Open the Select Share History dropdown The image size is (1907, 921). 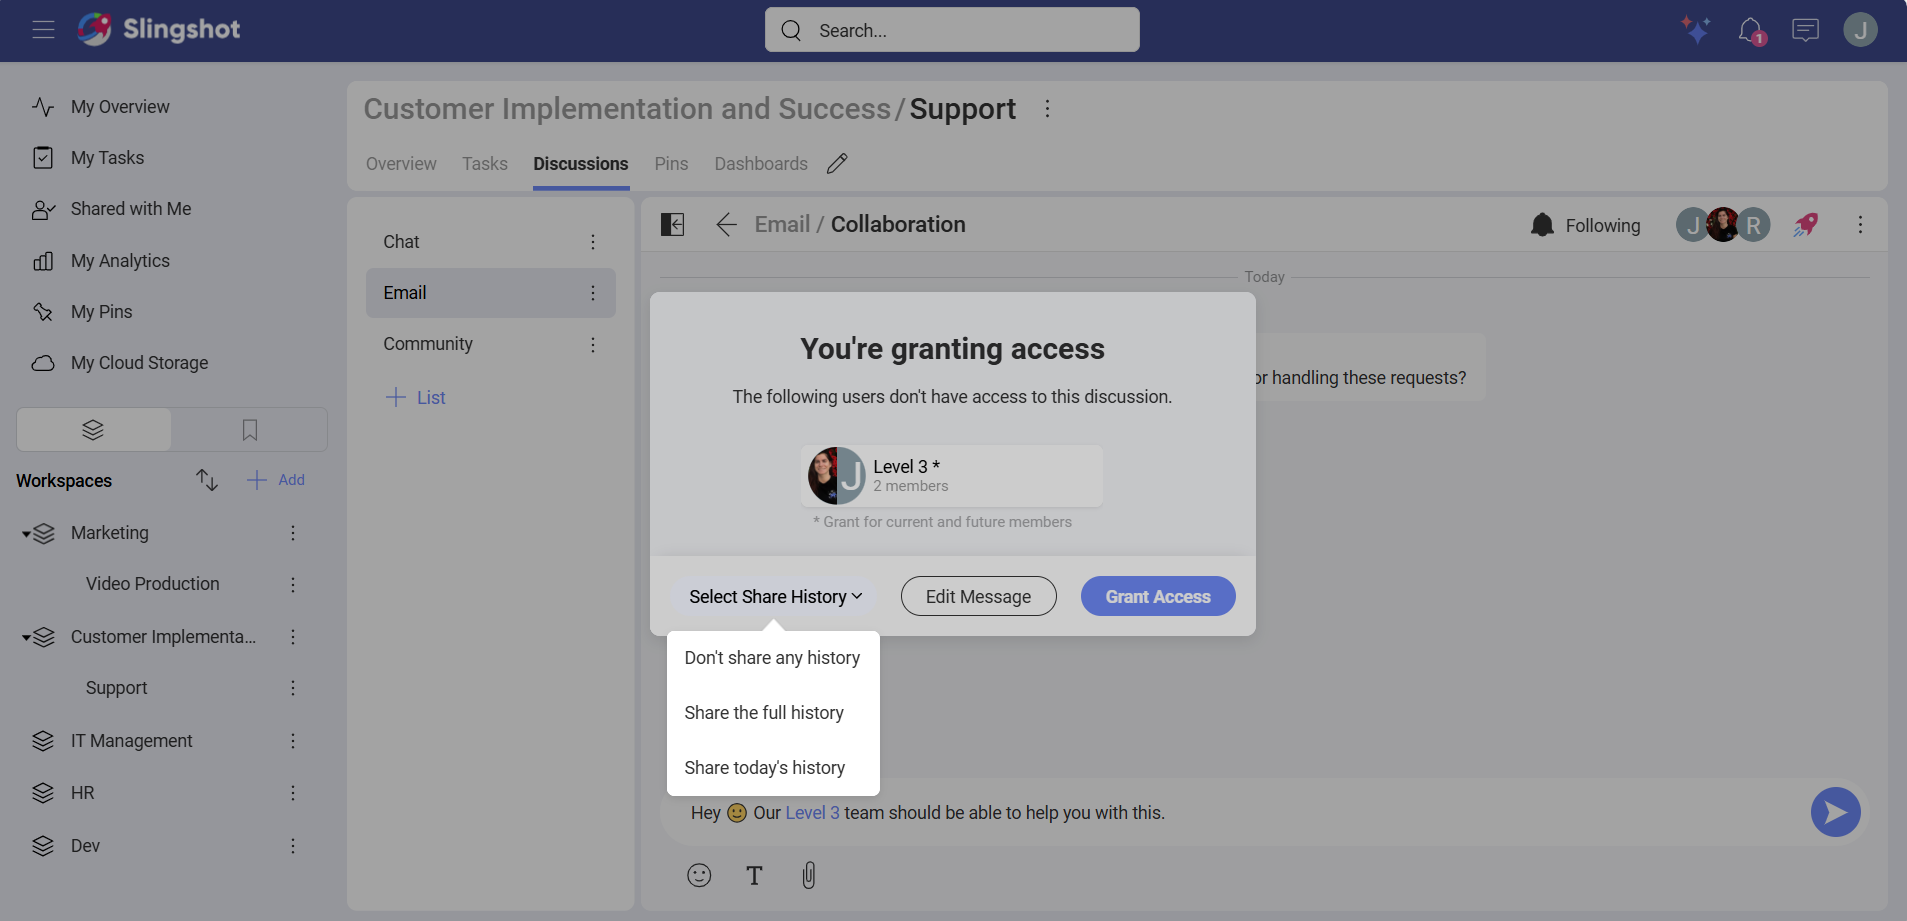click(775, 597)
